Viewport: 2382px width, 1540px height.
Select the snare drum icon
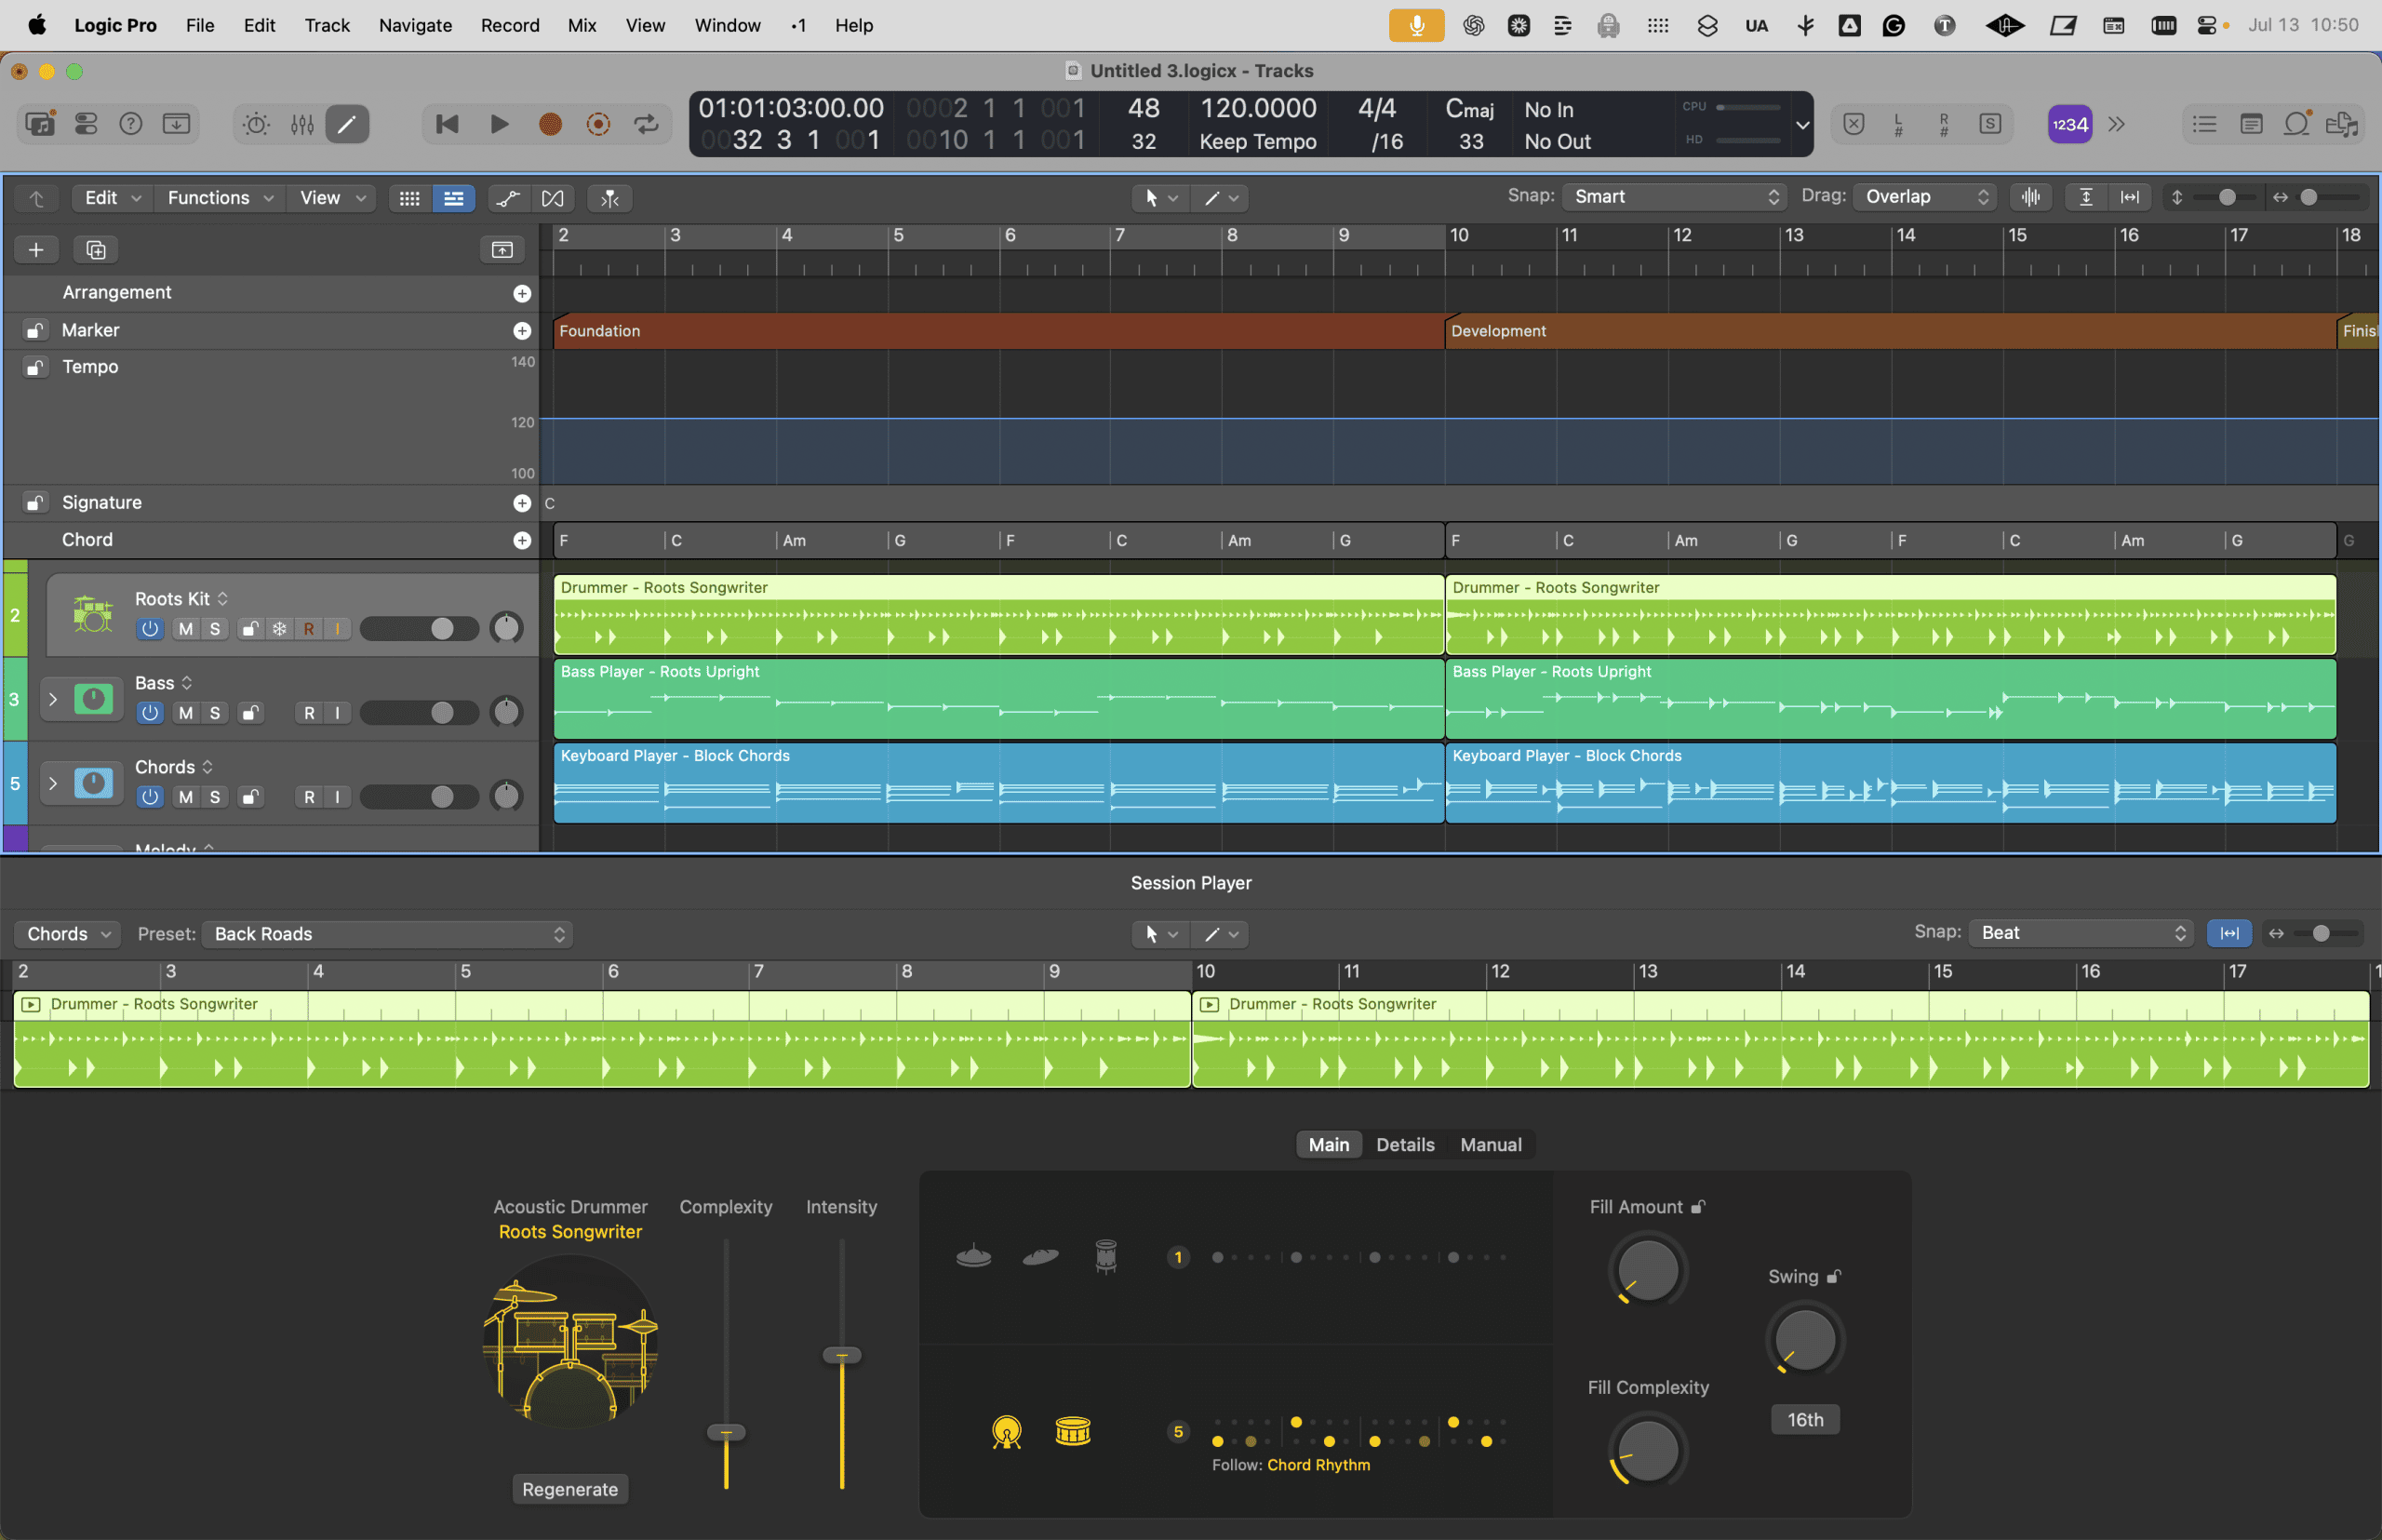coord(1072,1432)
